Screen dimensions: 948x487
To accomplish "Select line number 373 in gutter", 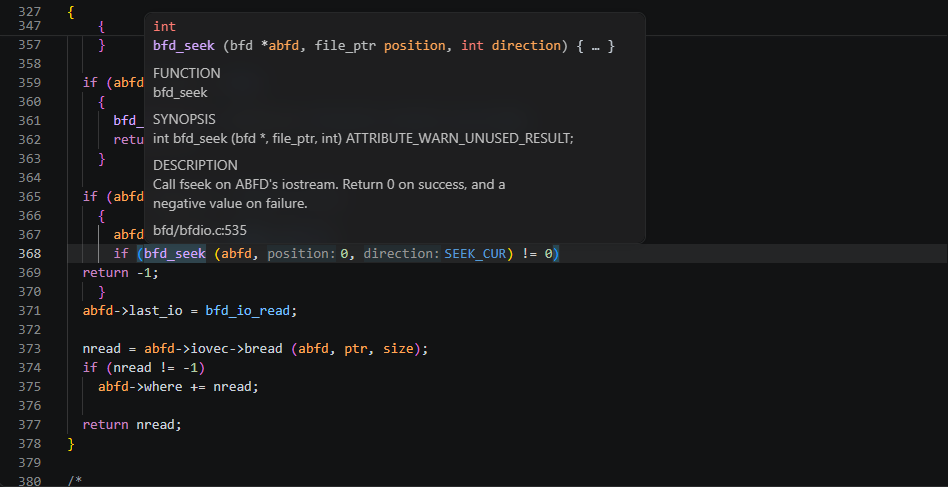I will click(30, 349).
